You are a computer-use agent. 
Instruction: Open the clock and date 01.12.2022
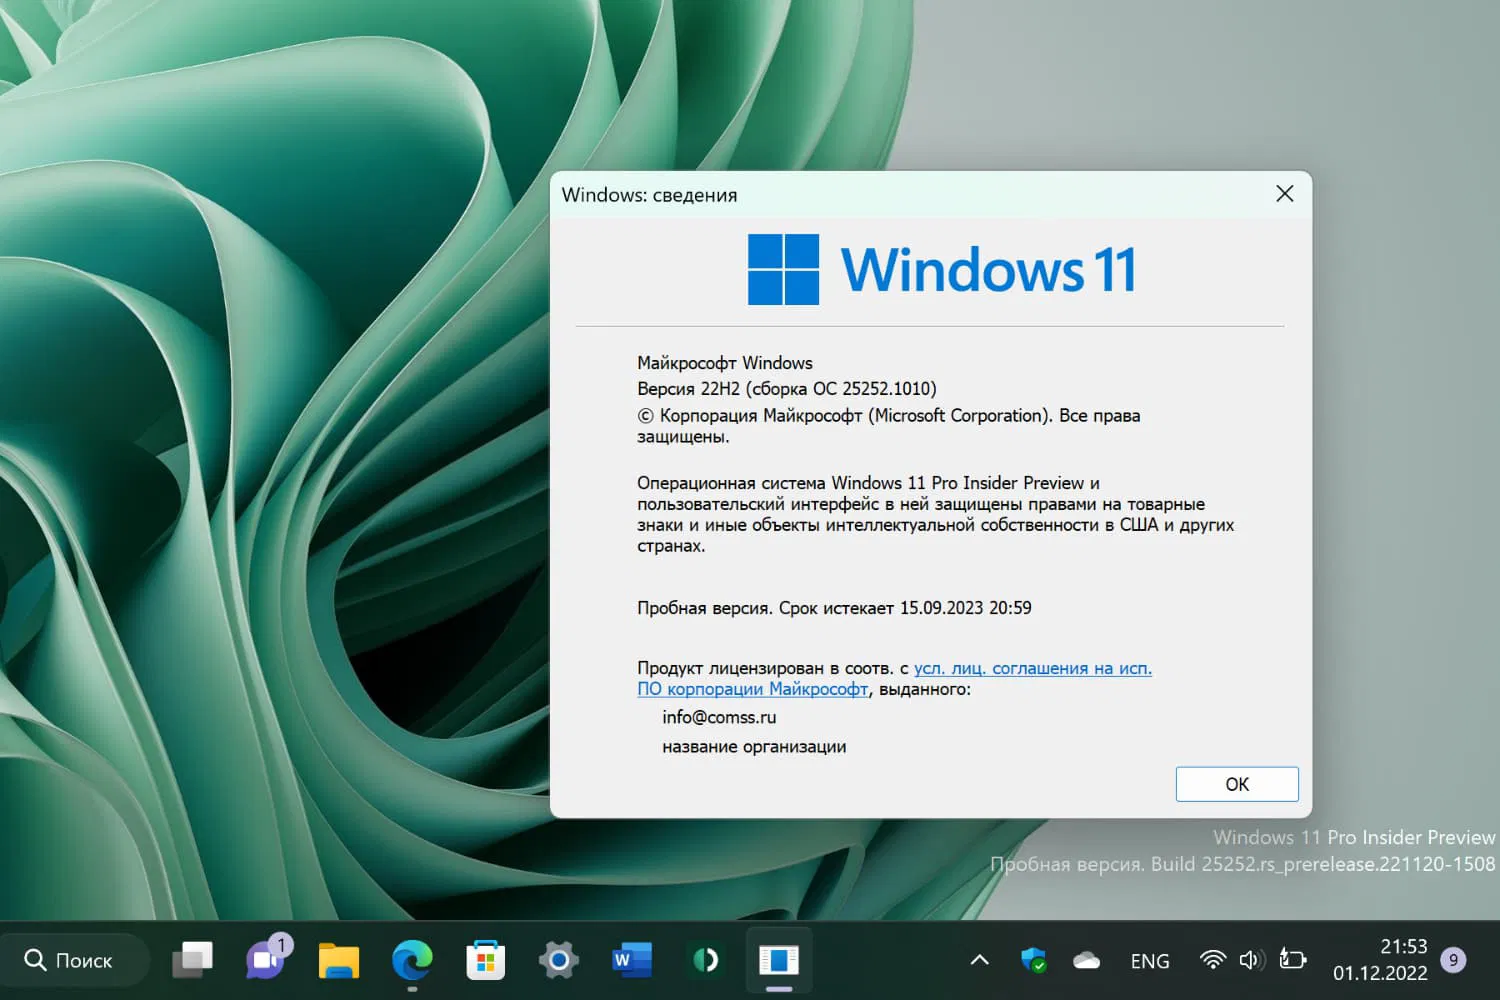click(x=1380, y=959)
